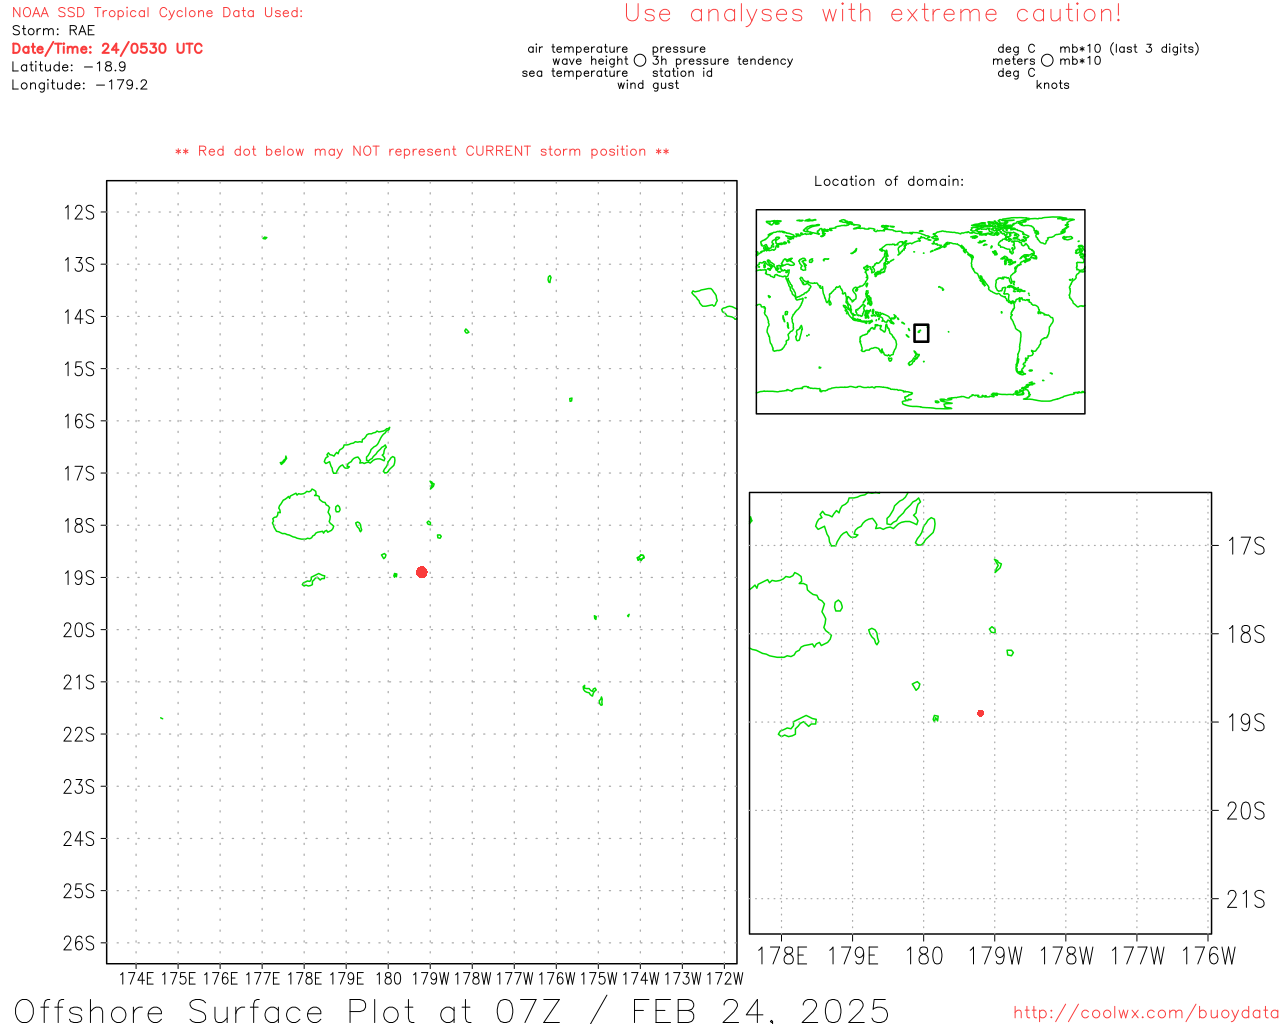Screen dimensions: 1280x1024
Task: Click Australia on the world locator map
Action: (x=879, y=340)
